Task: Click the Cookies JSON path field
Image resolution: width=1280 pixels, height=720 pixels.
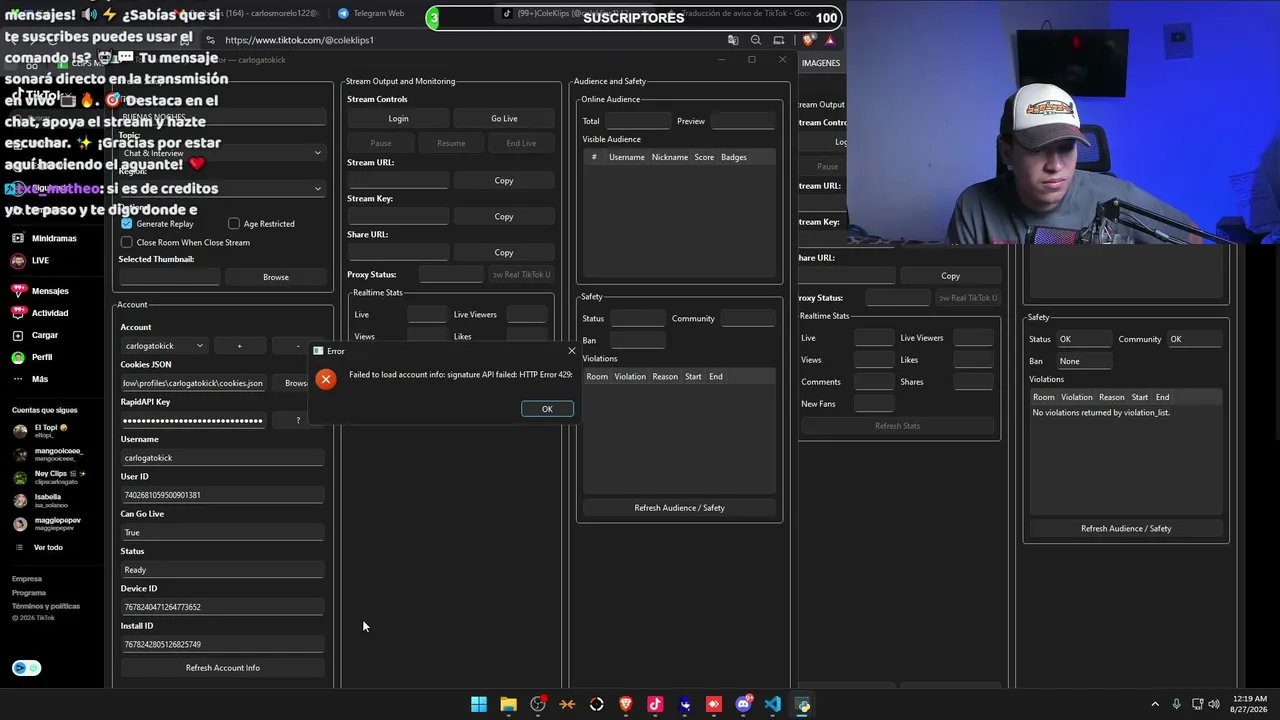Action: [x=193, y=383]
